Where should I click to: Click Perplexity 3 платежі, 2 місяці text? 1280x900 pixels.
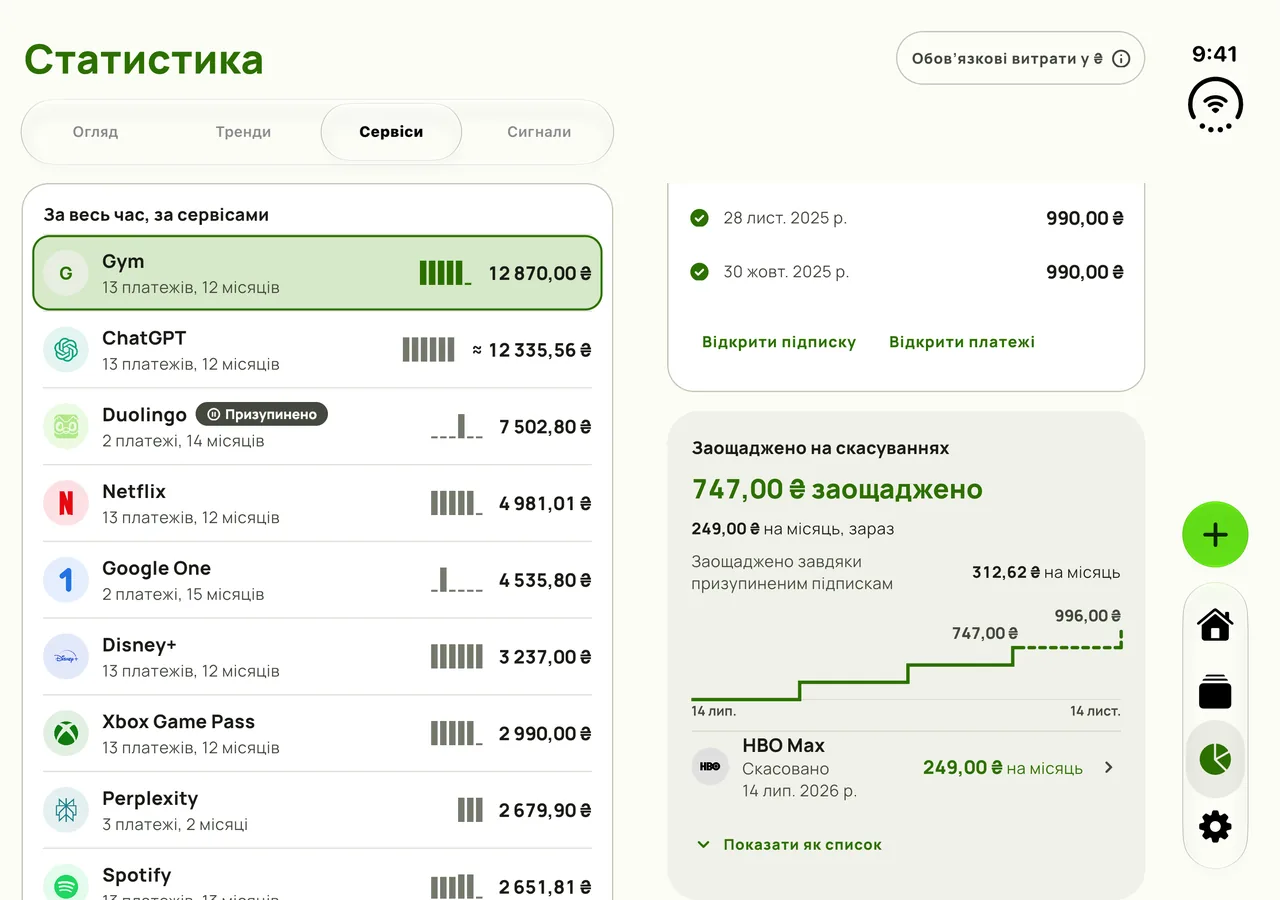click(x=175, y=825)
